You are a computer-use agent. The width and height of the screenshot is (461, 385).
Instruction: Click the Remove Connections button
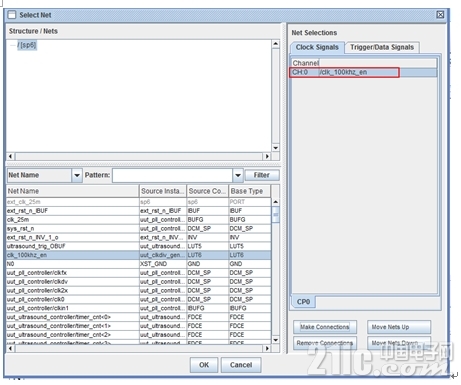click(x=325, y=343)
